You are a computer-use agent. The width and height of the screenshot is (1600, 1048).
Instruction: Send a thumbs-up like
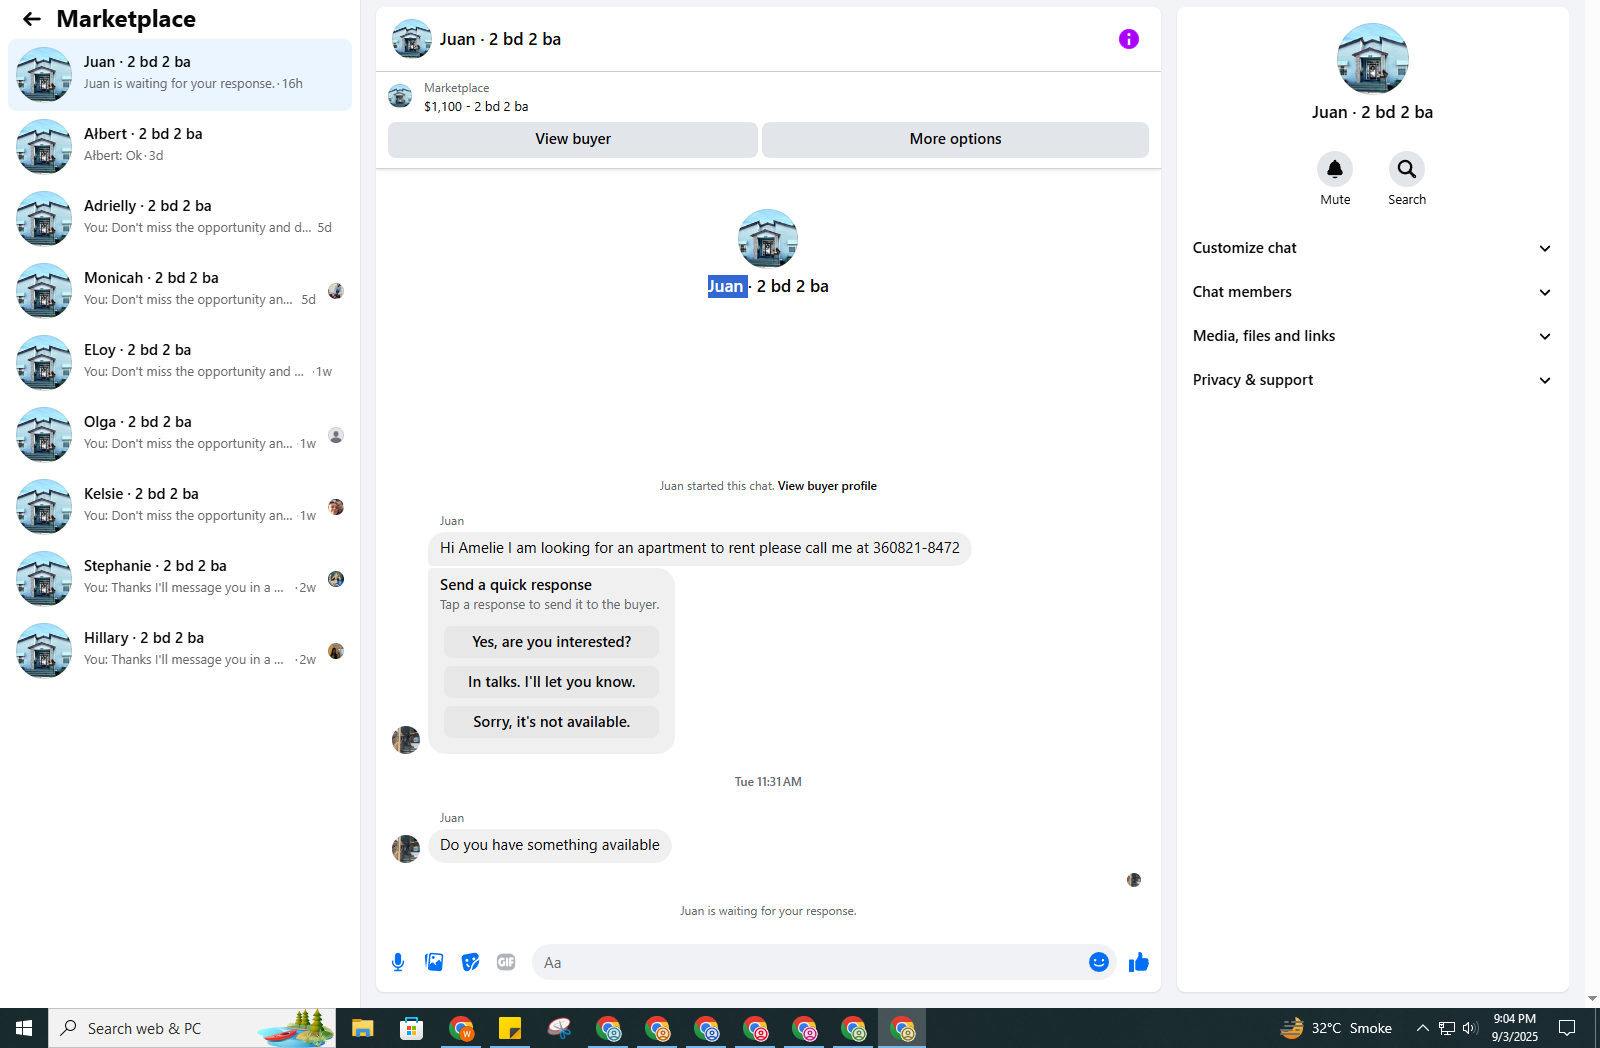[1139, 962]
